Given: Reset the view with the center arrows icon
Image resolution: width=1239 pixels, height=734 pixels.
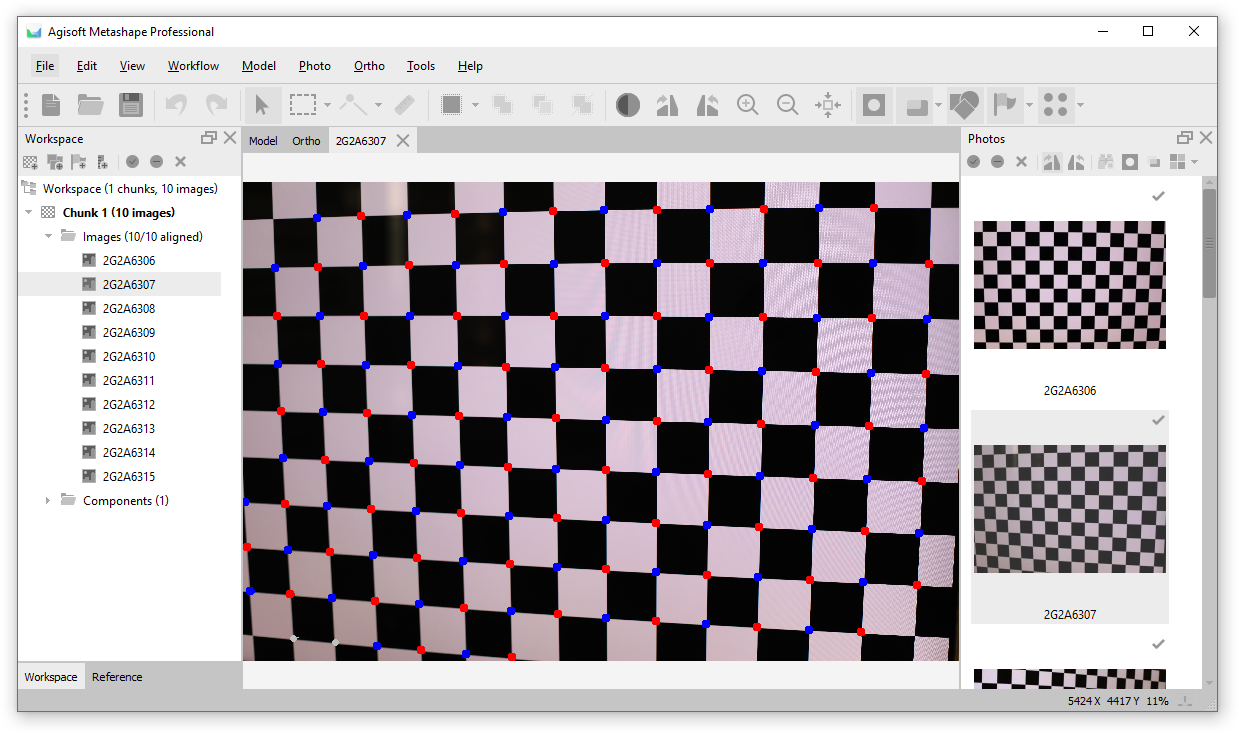Looking at the screenshot, I should (x=828, y=104).
